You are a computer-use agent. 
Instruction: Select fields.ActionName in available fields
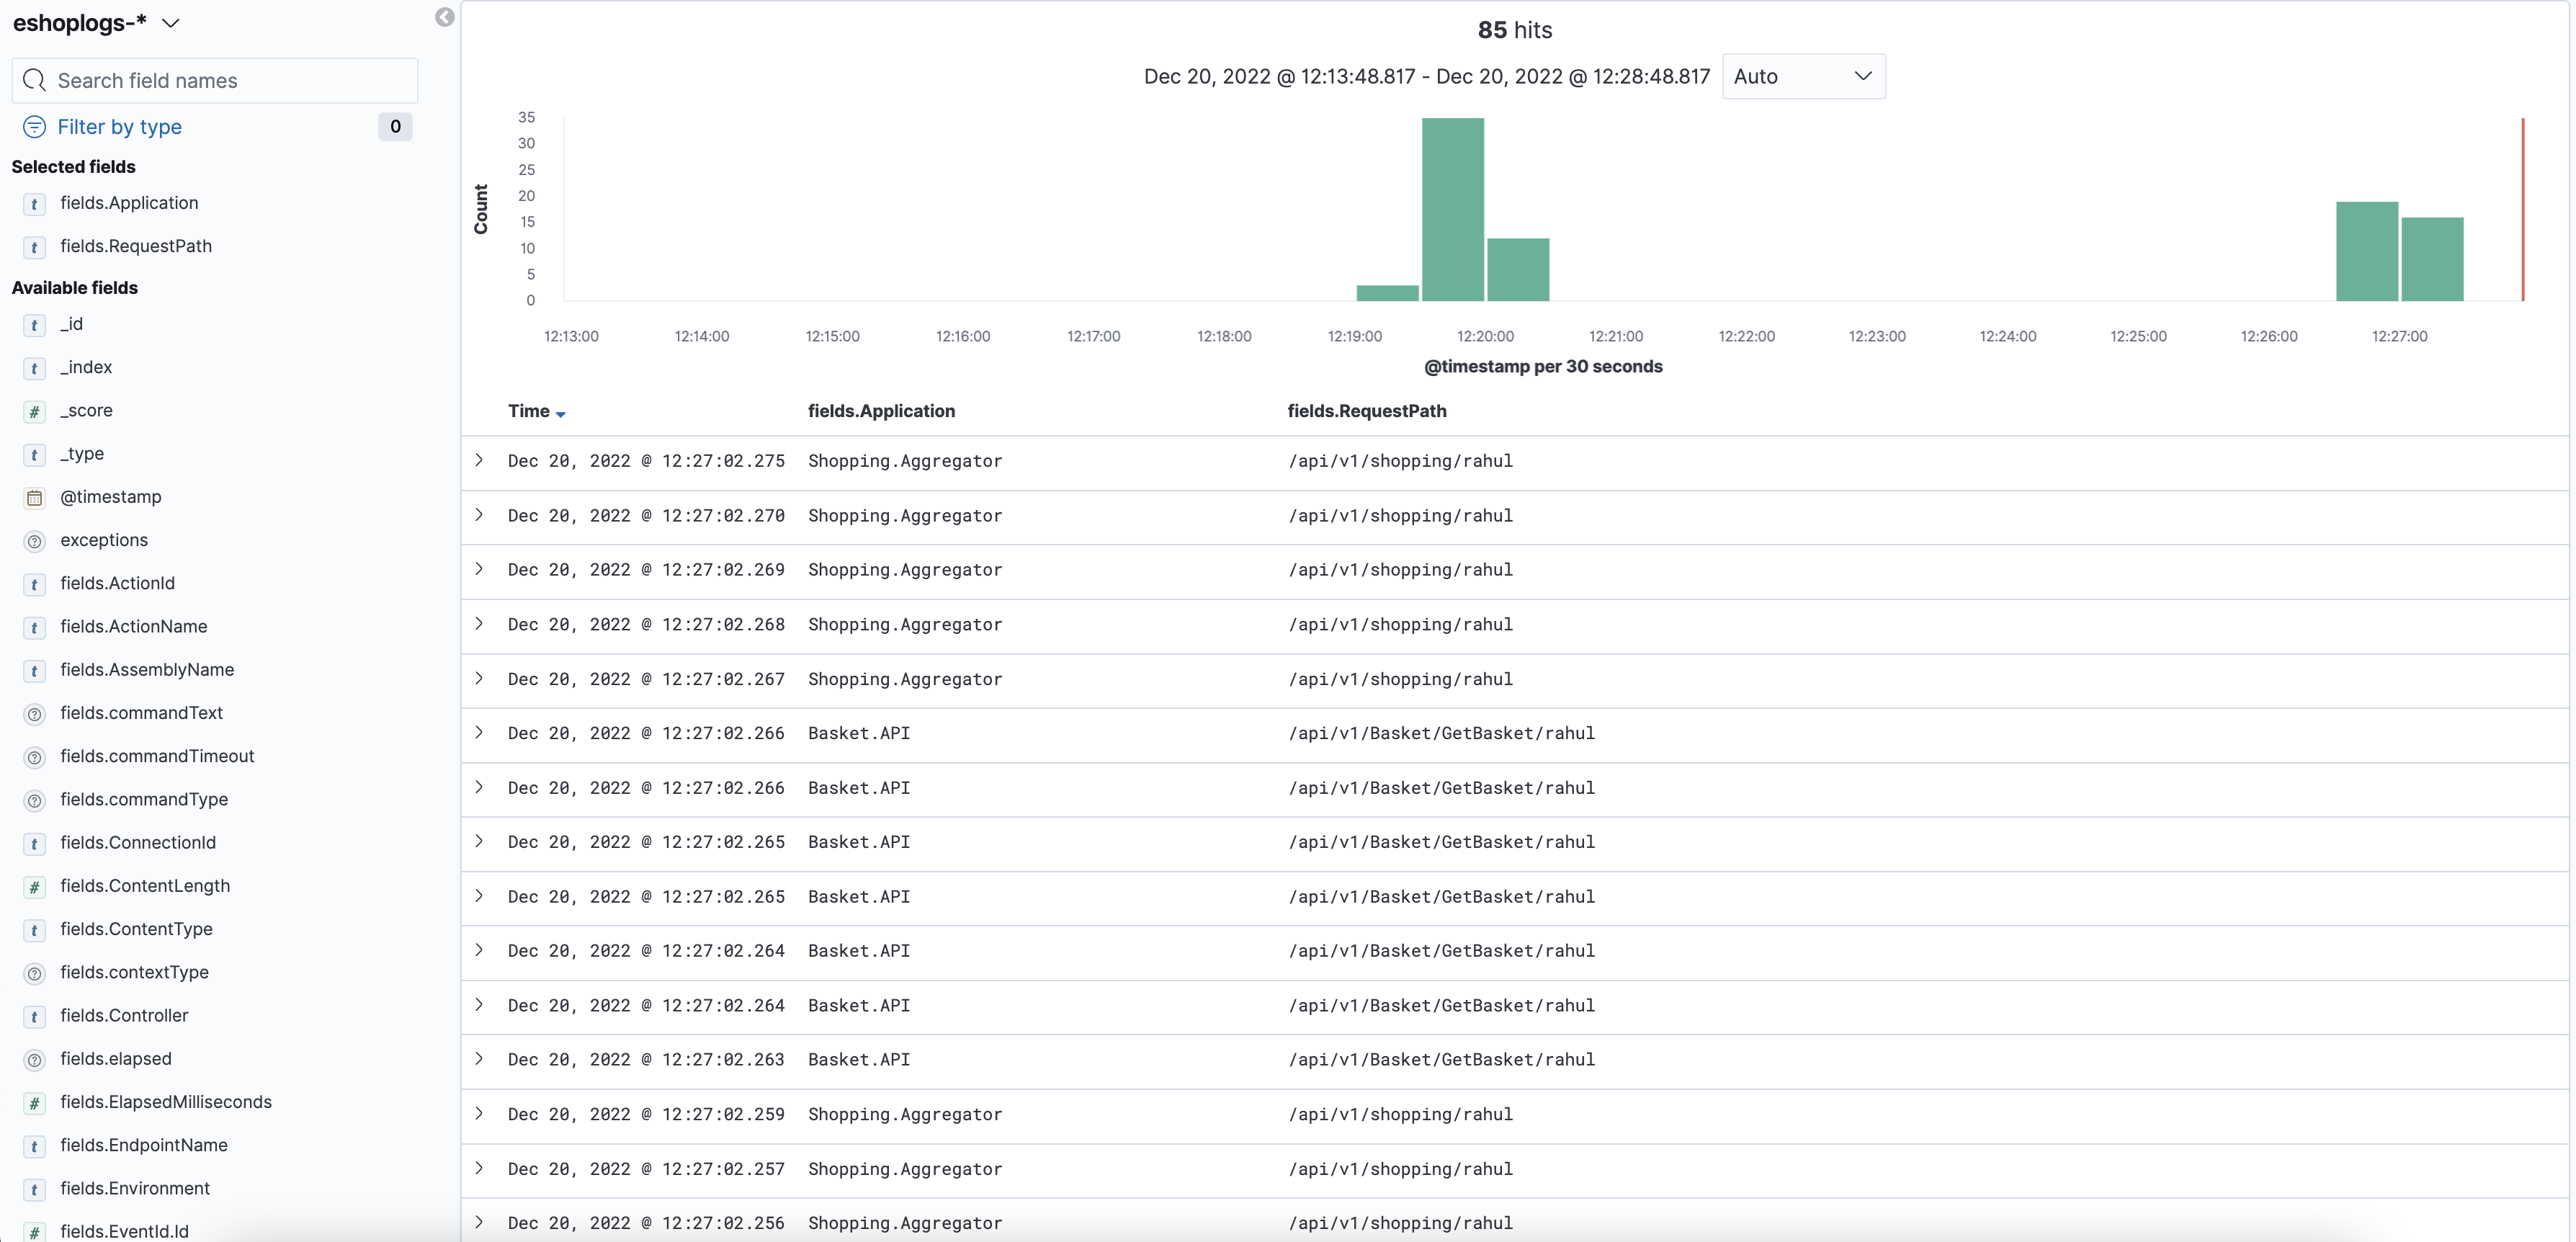click(x=134, y=627)
